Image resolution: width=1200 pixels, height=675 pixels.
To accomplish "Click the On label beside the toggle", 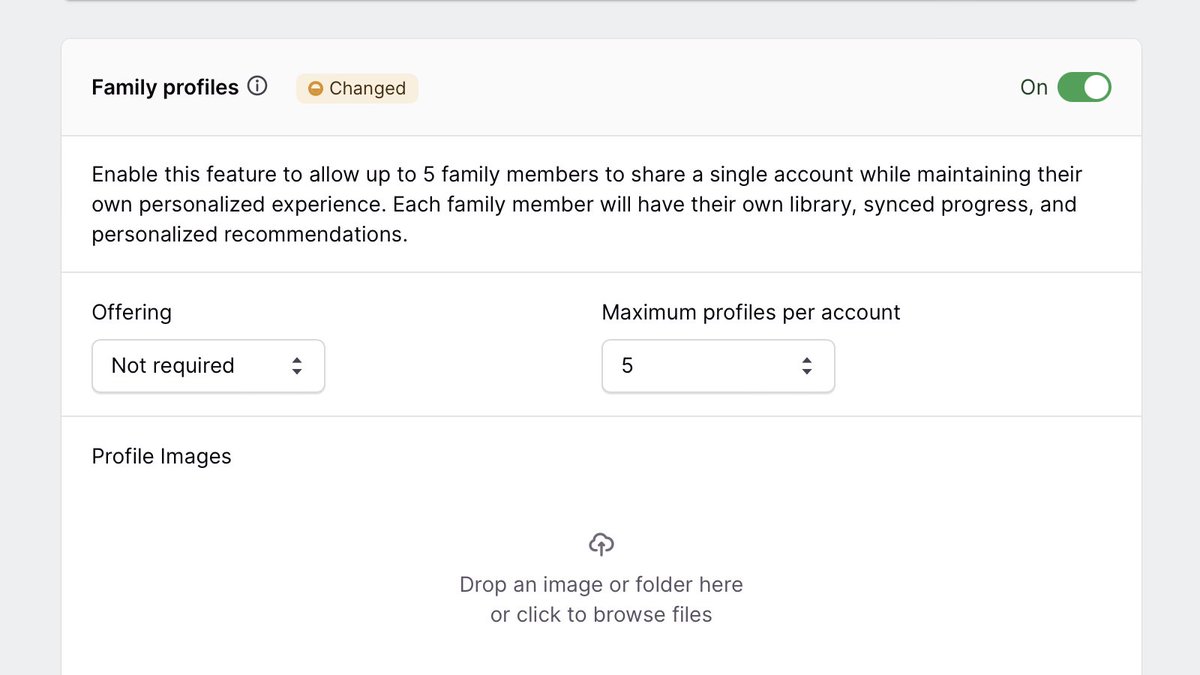I will point(1034,88).
